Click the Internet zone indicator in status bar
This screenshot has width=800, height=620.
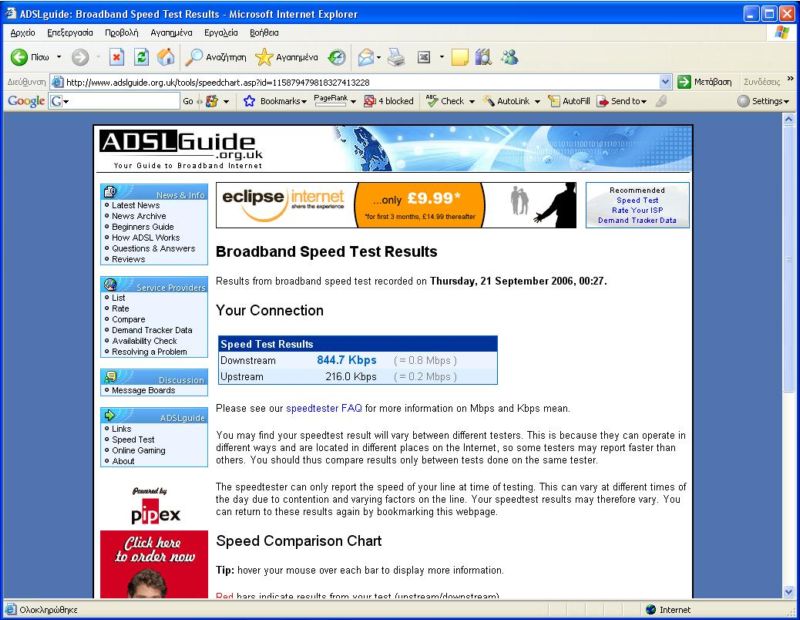(668, 610)
